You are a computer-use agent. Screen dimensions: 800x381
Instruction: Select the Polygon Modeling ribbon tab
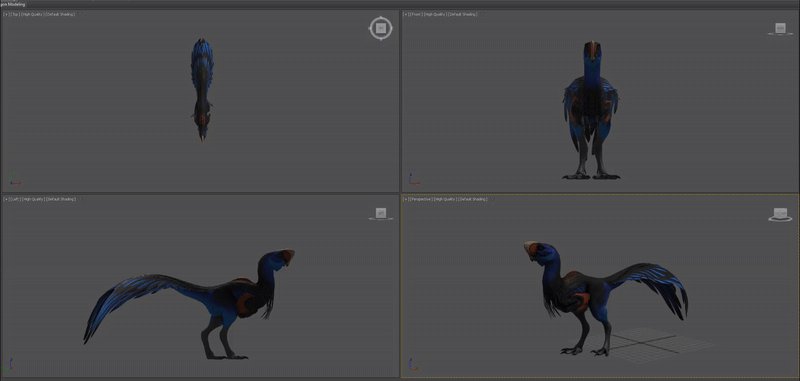[x=13, y=4]
